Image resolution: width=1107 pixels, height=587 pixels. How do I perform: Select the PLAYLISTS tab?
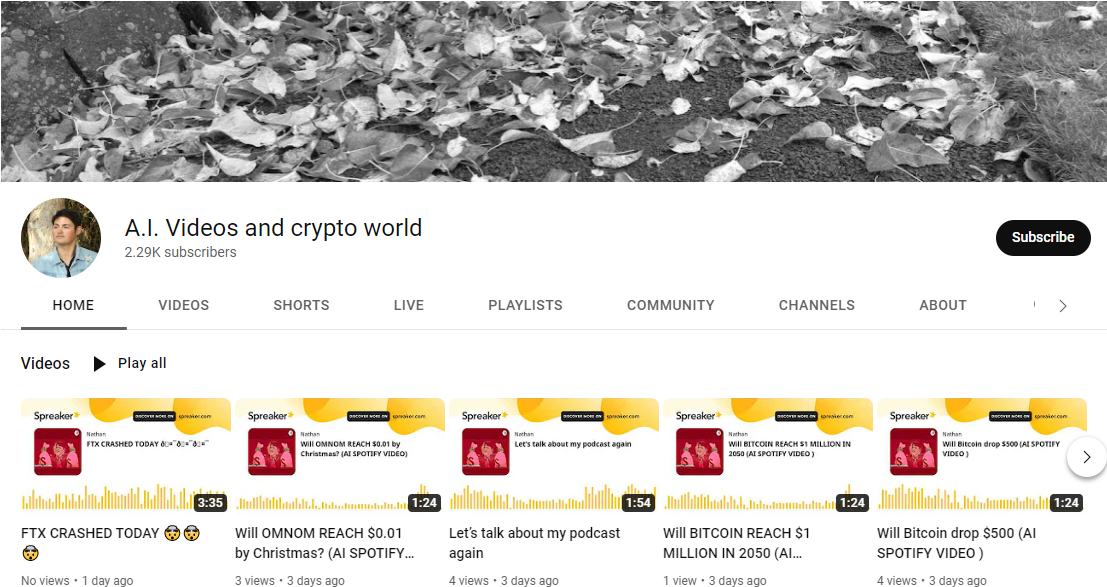(525, 305)
